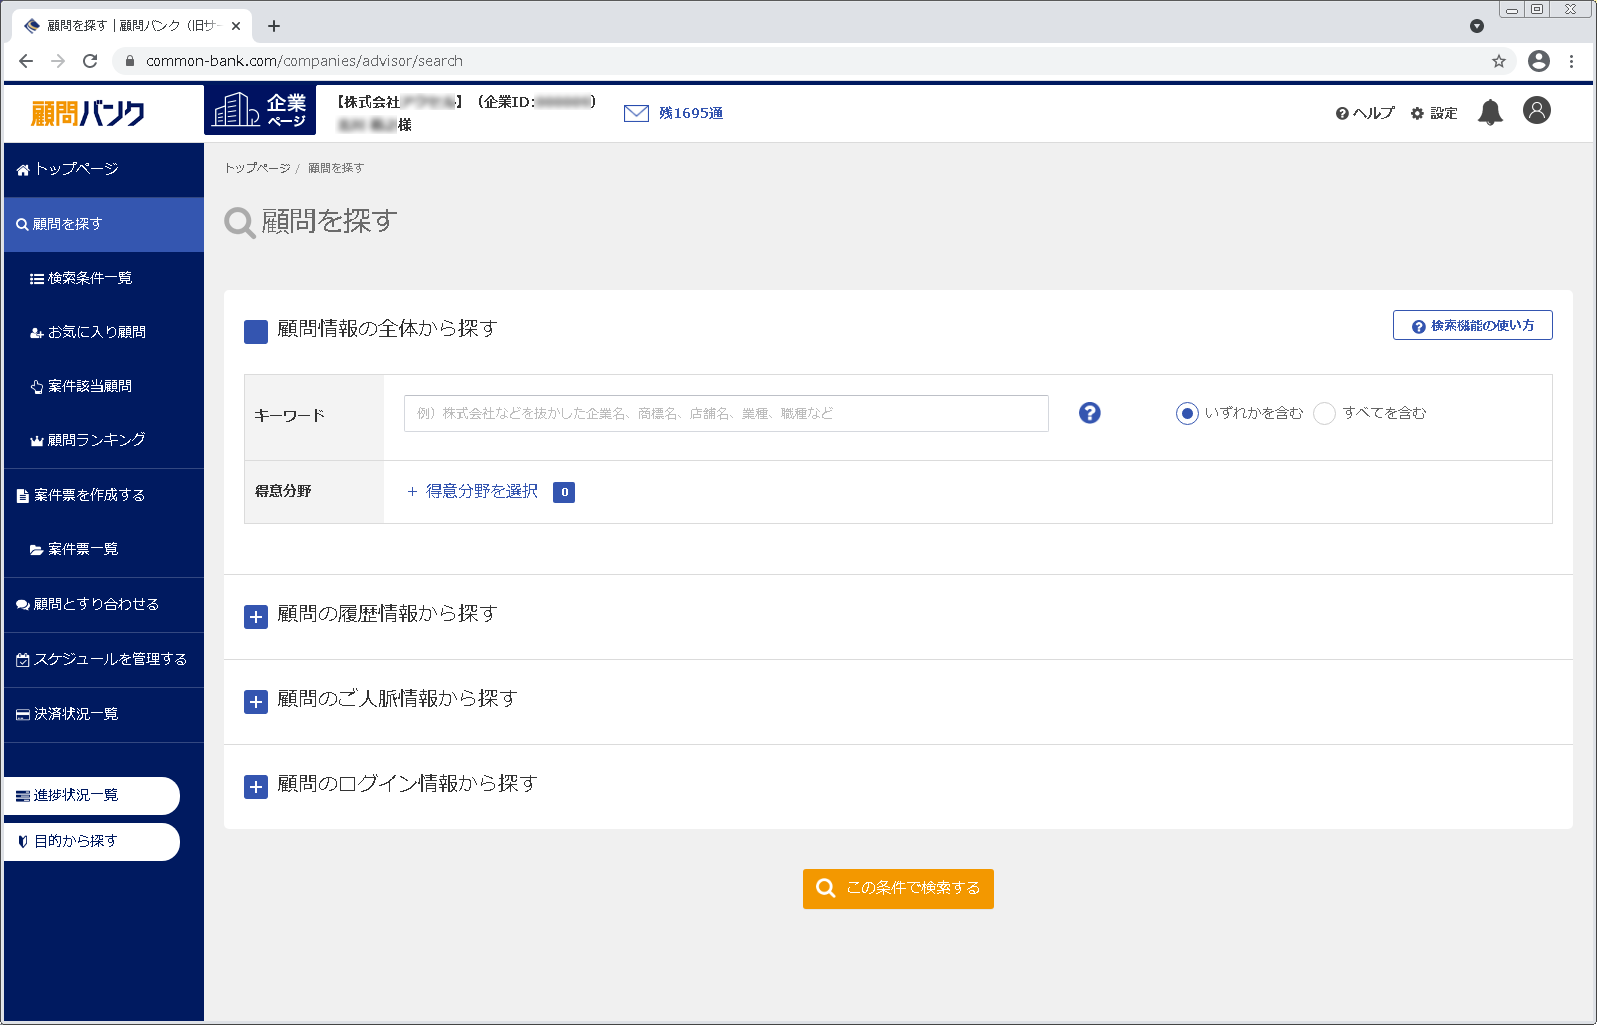Click the browser forward arrow

point(58,61)
